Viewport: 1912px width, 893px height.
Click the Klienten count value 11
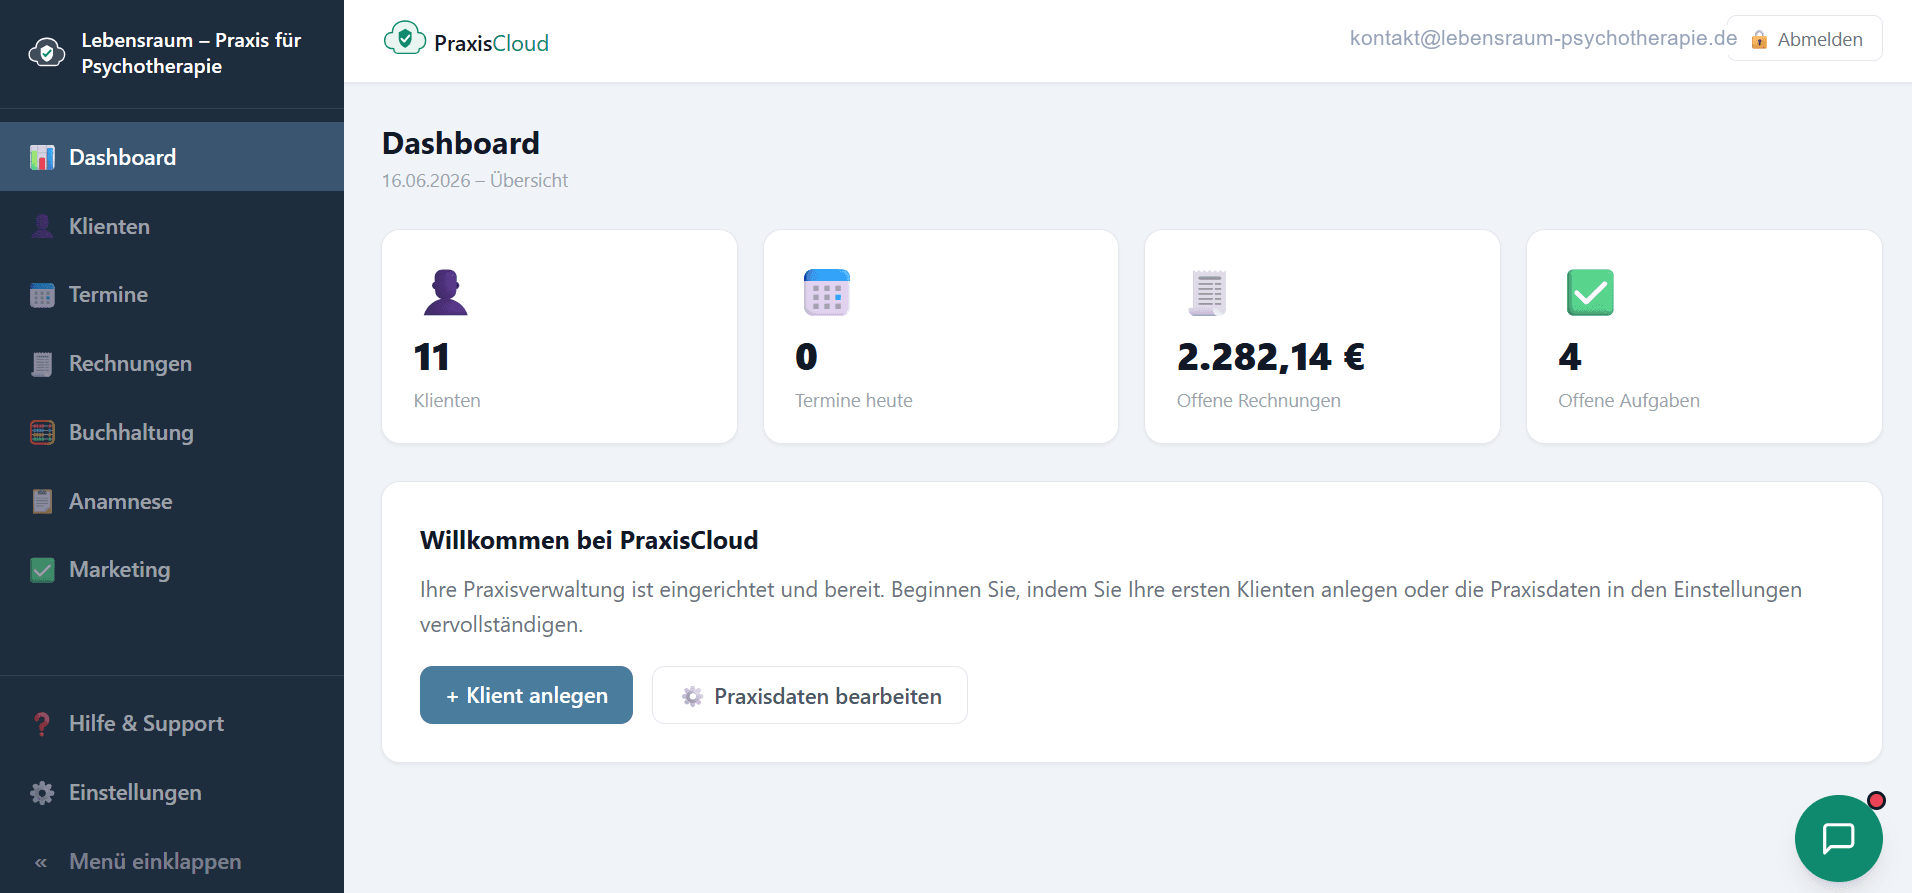pyautogui.click(x=432, y=357)
